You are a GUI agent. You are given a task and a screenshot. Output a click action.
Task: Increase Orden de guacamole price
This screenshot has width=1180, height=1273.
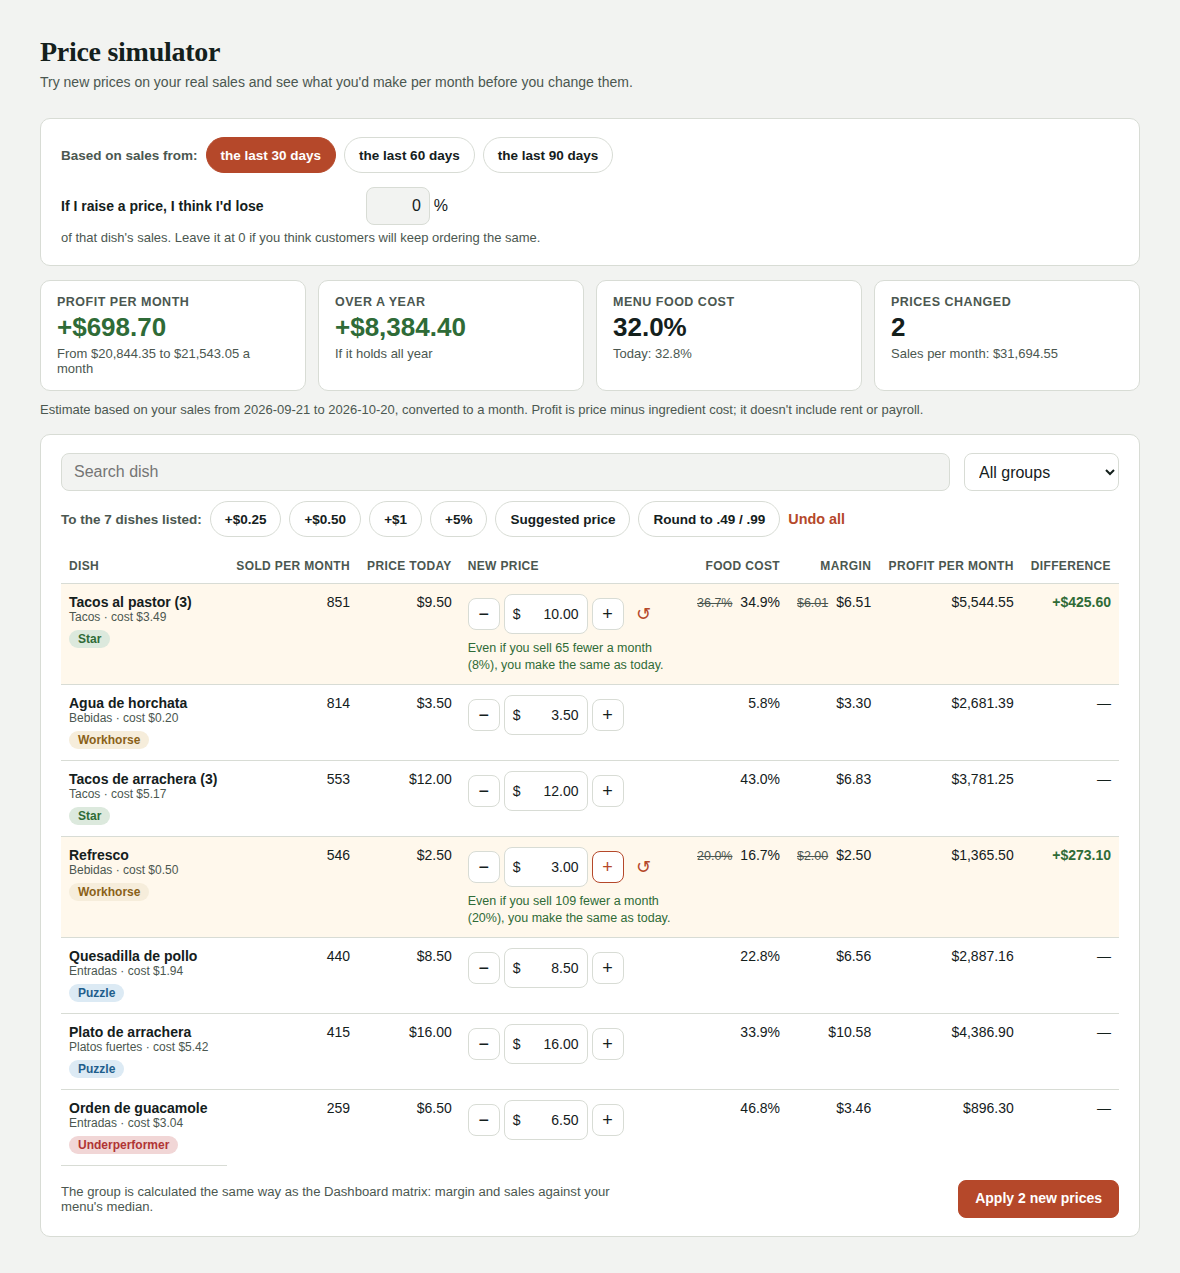(x=608, y=1120)
